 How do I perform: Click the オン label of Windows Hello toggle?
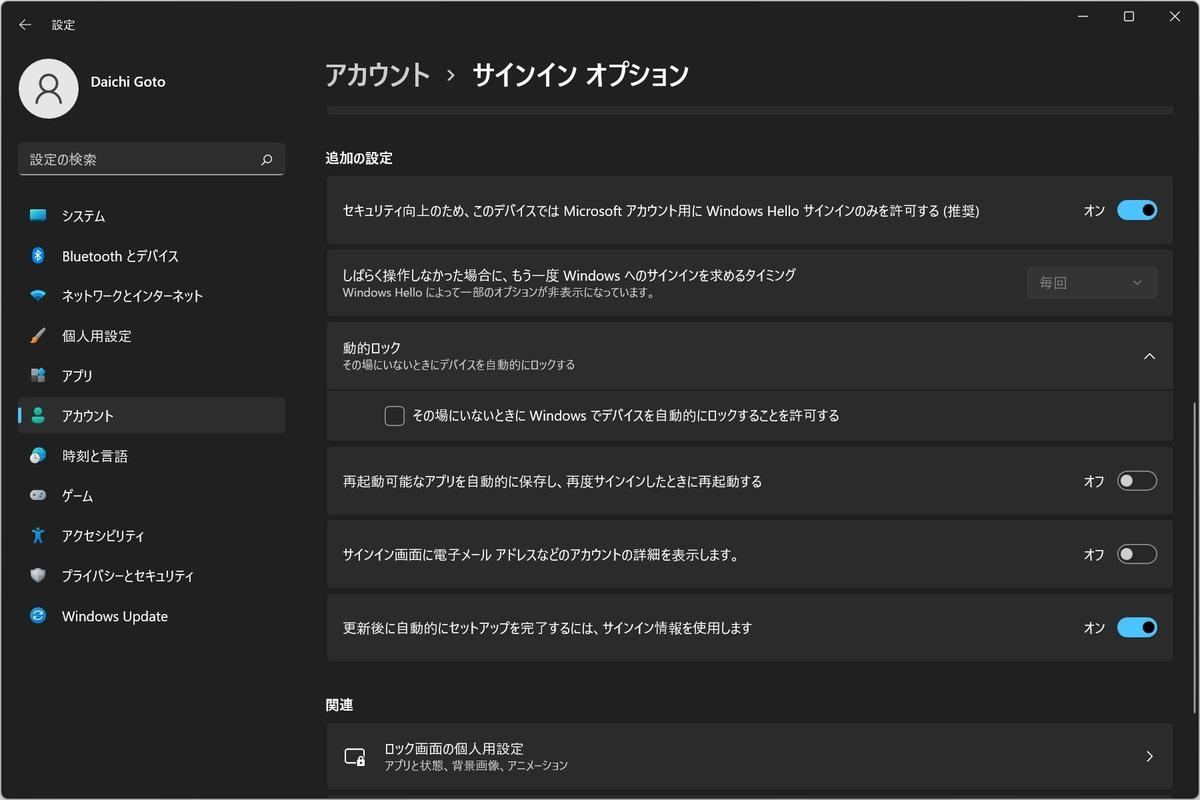tap(1095, 211)
